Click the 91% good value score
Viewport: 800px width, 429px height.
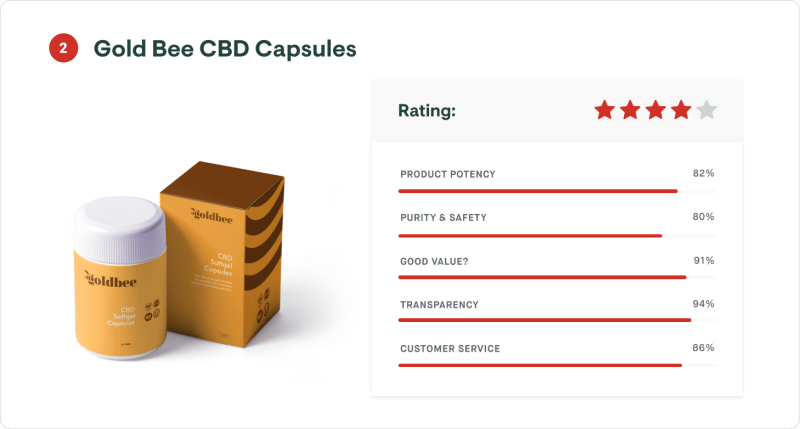click(704, 261)
